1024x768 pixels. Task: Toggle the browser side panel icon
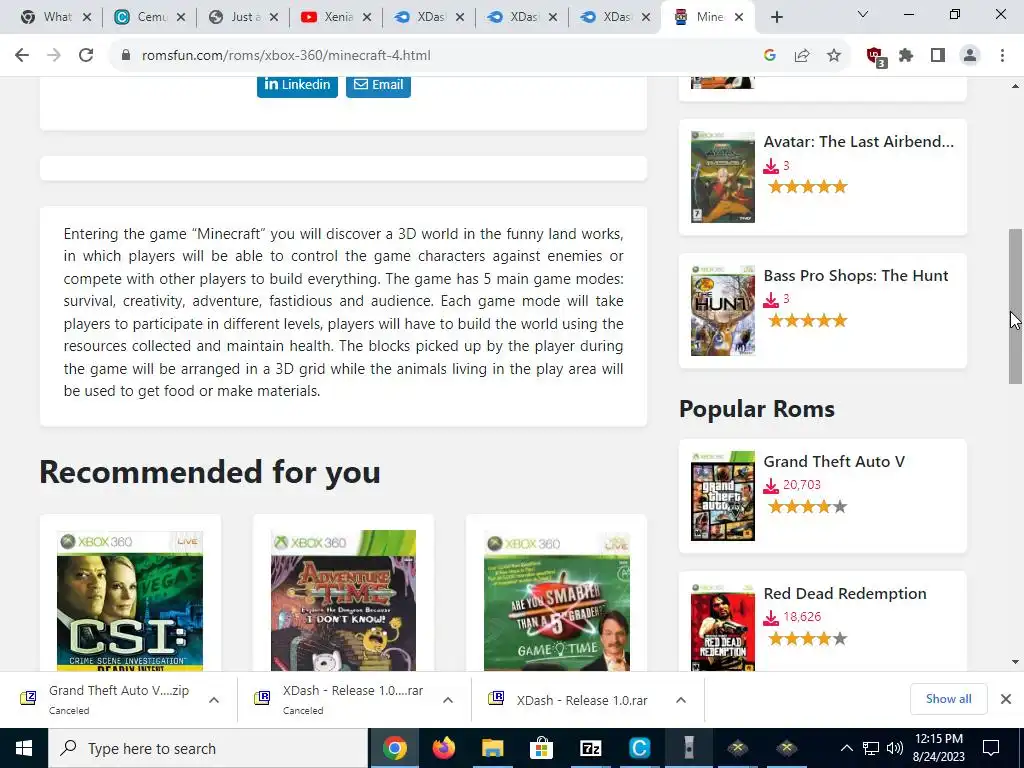[938, 56]
